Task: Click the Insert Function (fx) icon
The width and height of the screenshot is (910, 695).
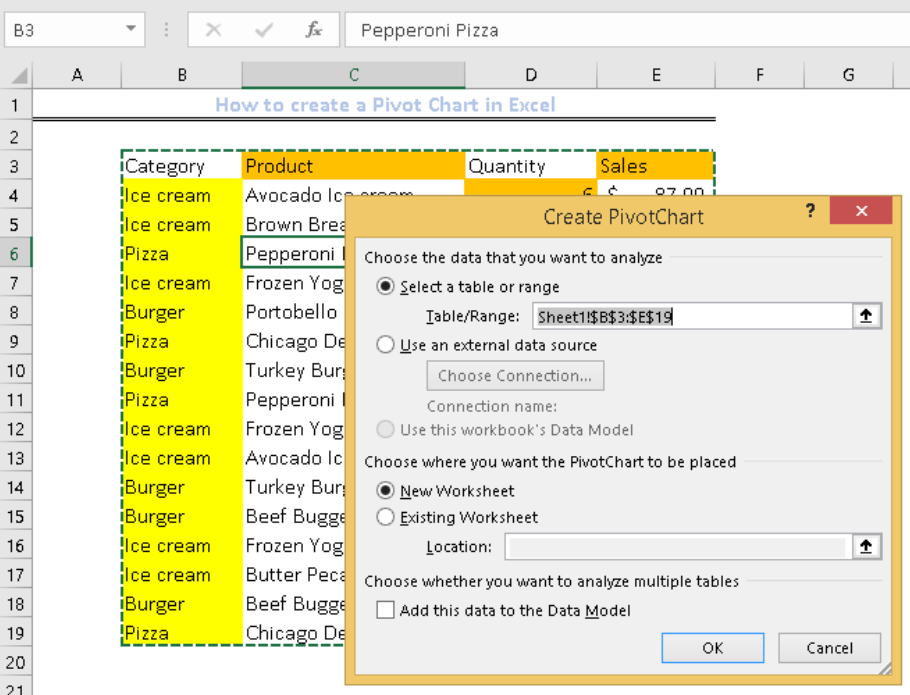Action: tap(314, 29)
